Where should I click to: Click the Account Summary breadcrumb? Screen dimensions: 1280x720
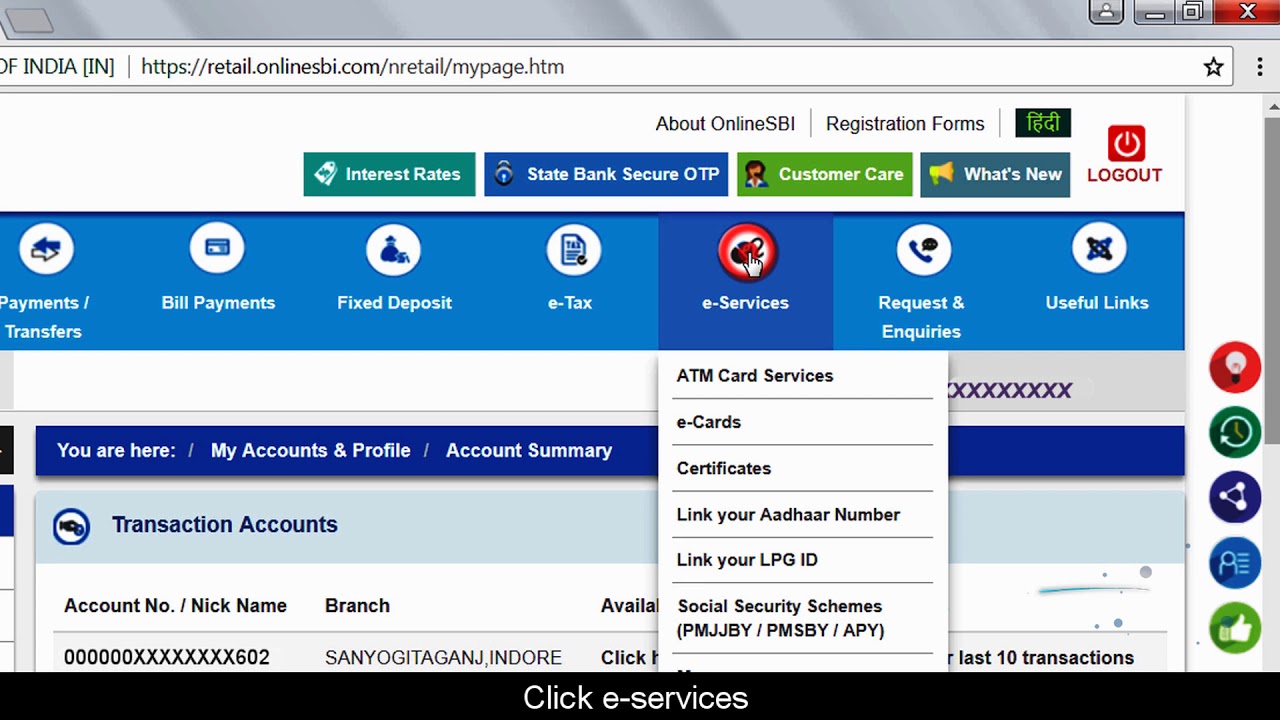pos(529,450)
